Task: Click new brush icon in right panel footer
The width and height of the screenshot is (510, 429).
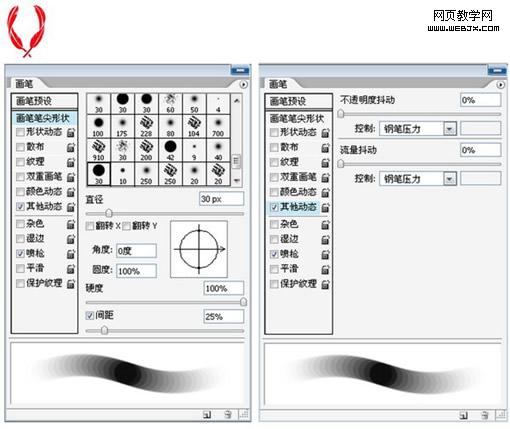Action: 463,415
